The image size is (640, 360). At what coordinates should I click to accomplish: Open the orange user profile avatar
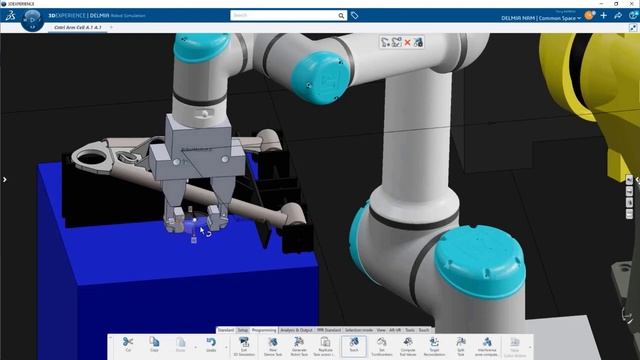589,16
